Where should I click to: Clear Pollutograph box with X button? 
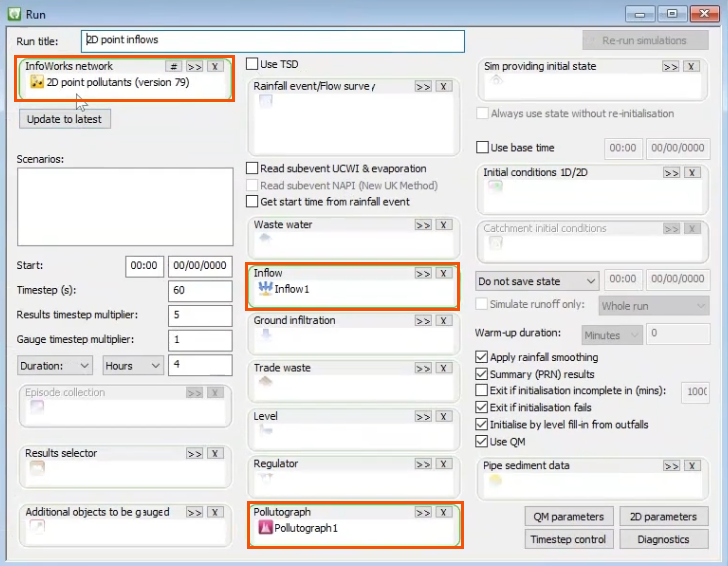(x=443, y=512)
